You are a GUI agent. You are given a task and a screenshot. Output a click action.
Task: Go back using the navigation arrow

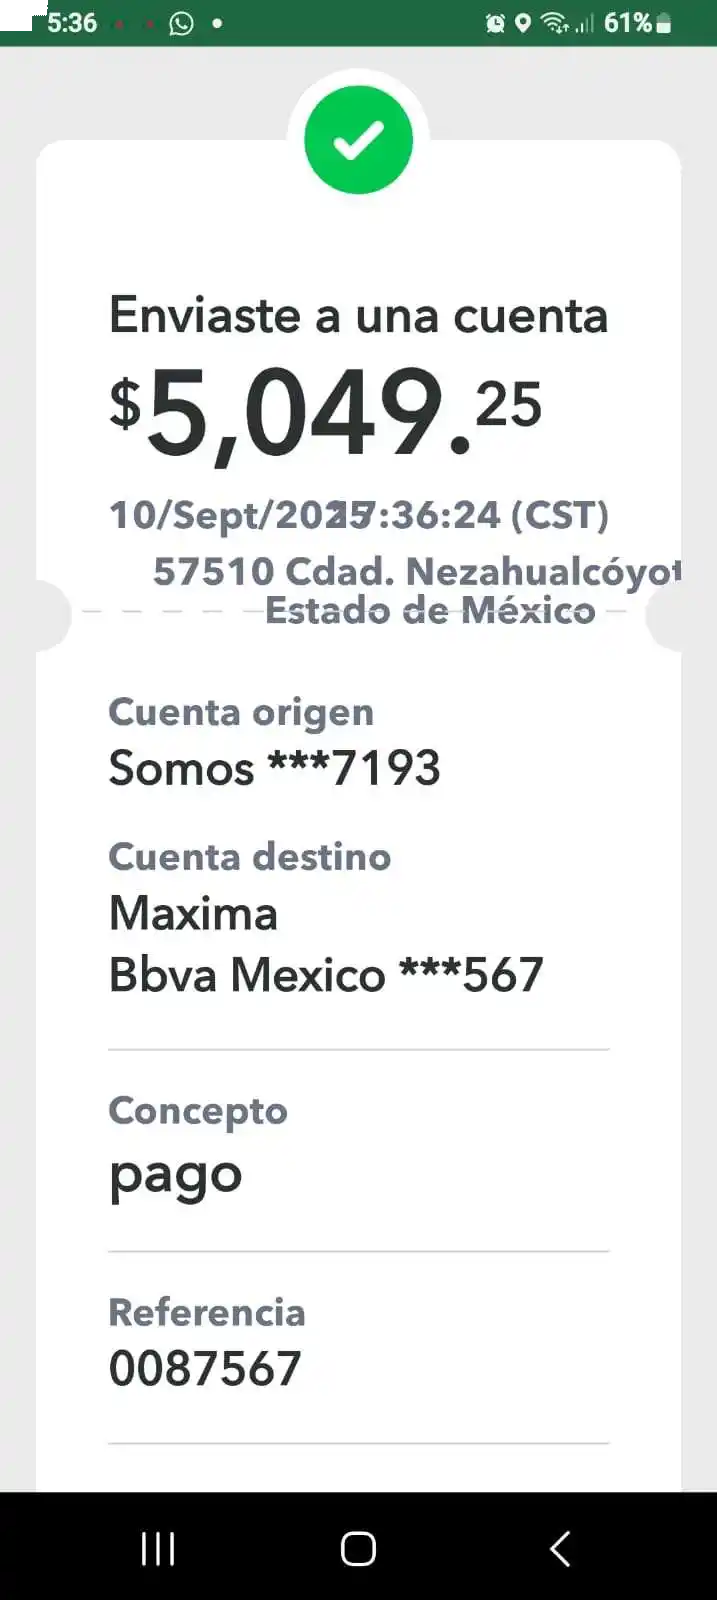tap(560, 1548)
